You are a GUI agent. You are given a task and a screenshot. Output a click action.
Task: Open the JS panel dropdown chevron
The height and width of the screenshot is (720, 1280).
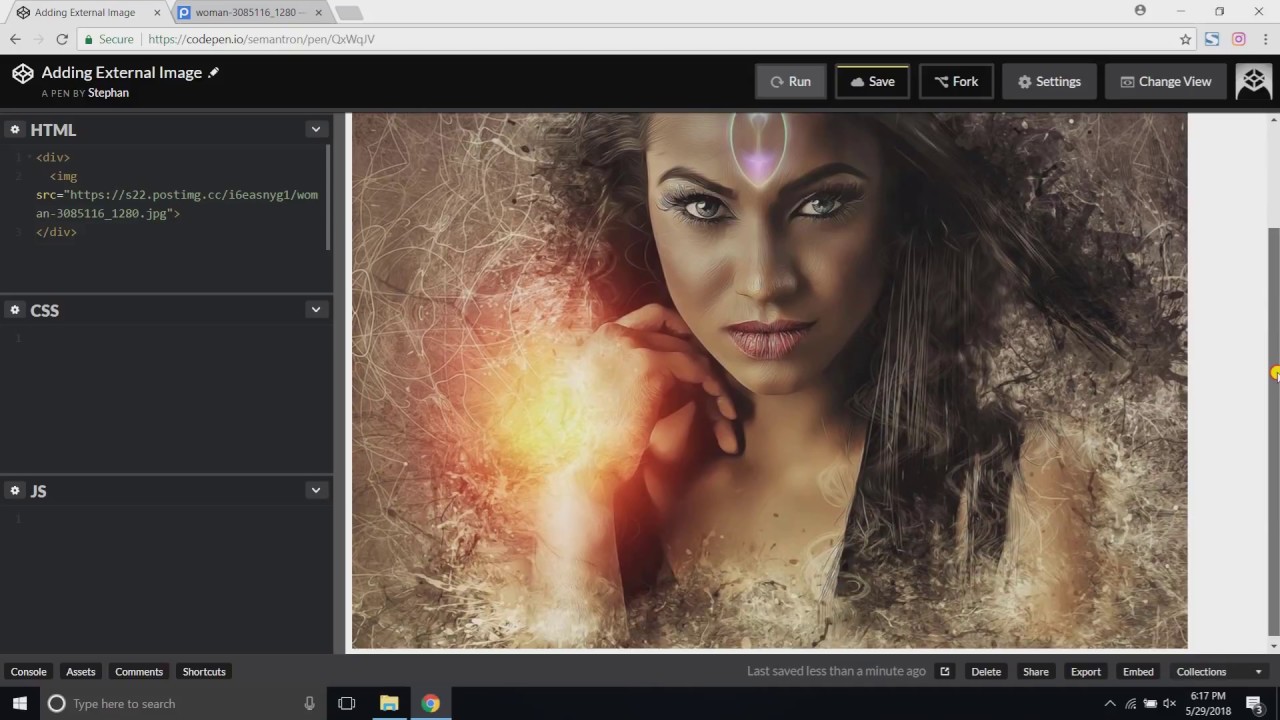pyautogui.click(x=316, y=490)
